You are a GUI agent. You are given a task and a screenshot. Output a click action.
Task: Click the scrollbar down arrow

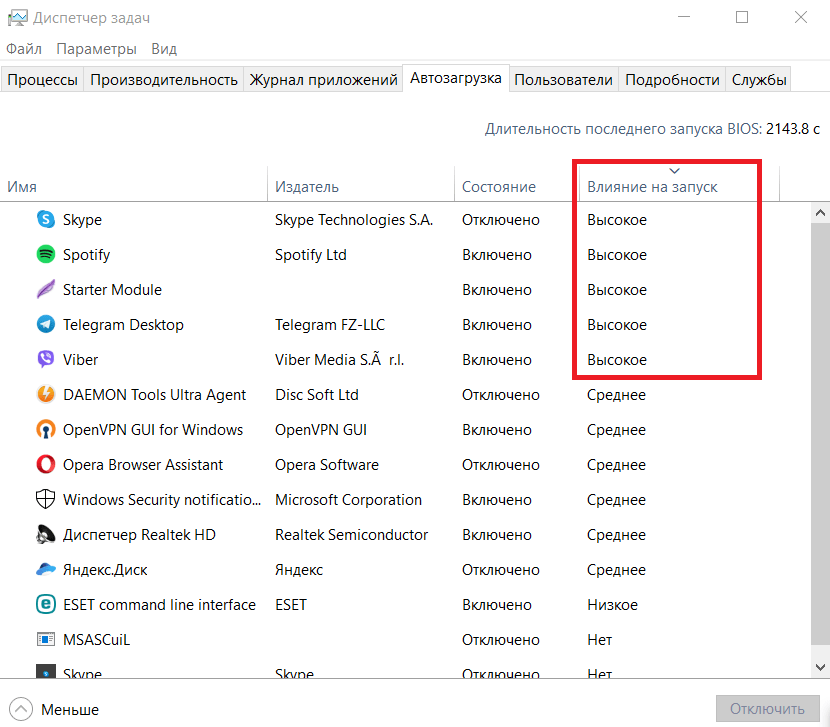(819, 666)
